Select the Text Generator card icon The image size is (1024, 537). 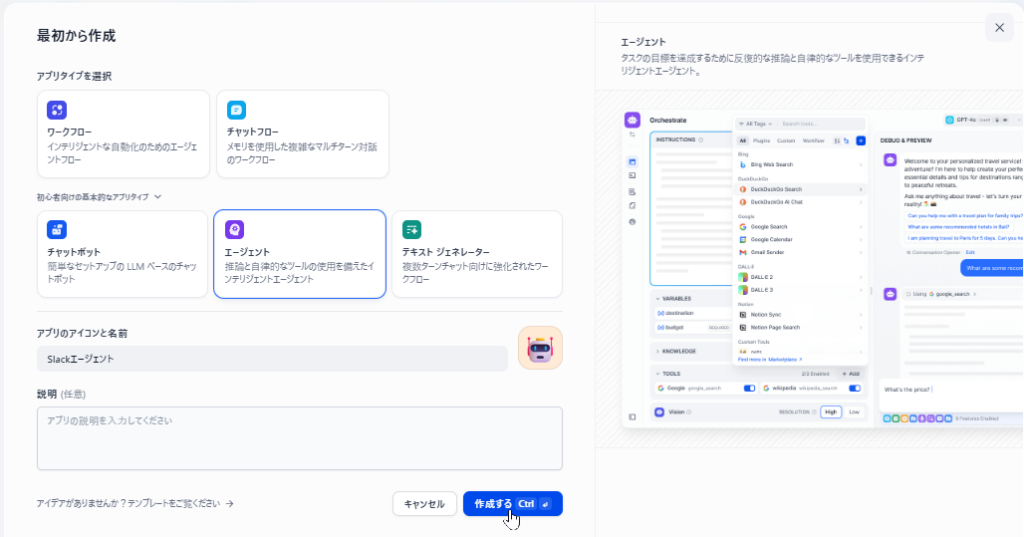click(x=412, y=230)
